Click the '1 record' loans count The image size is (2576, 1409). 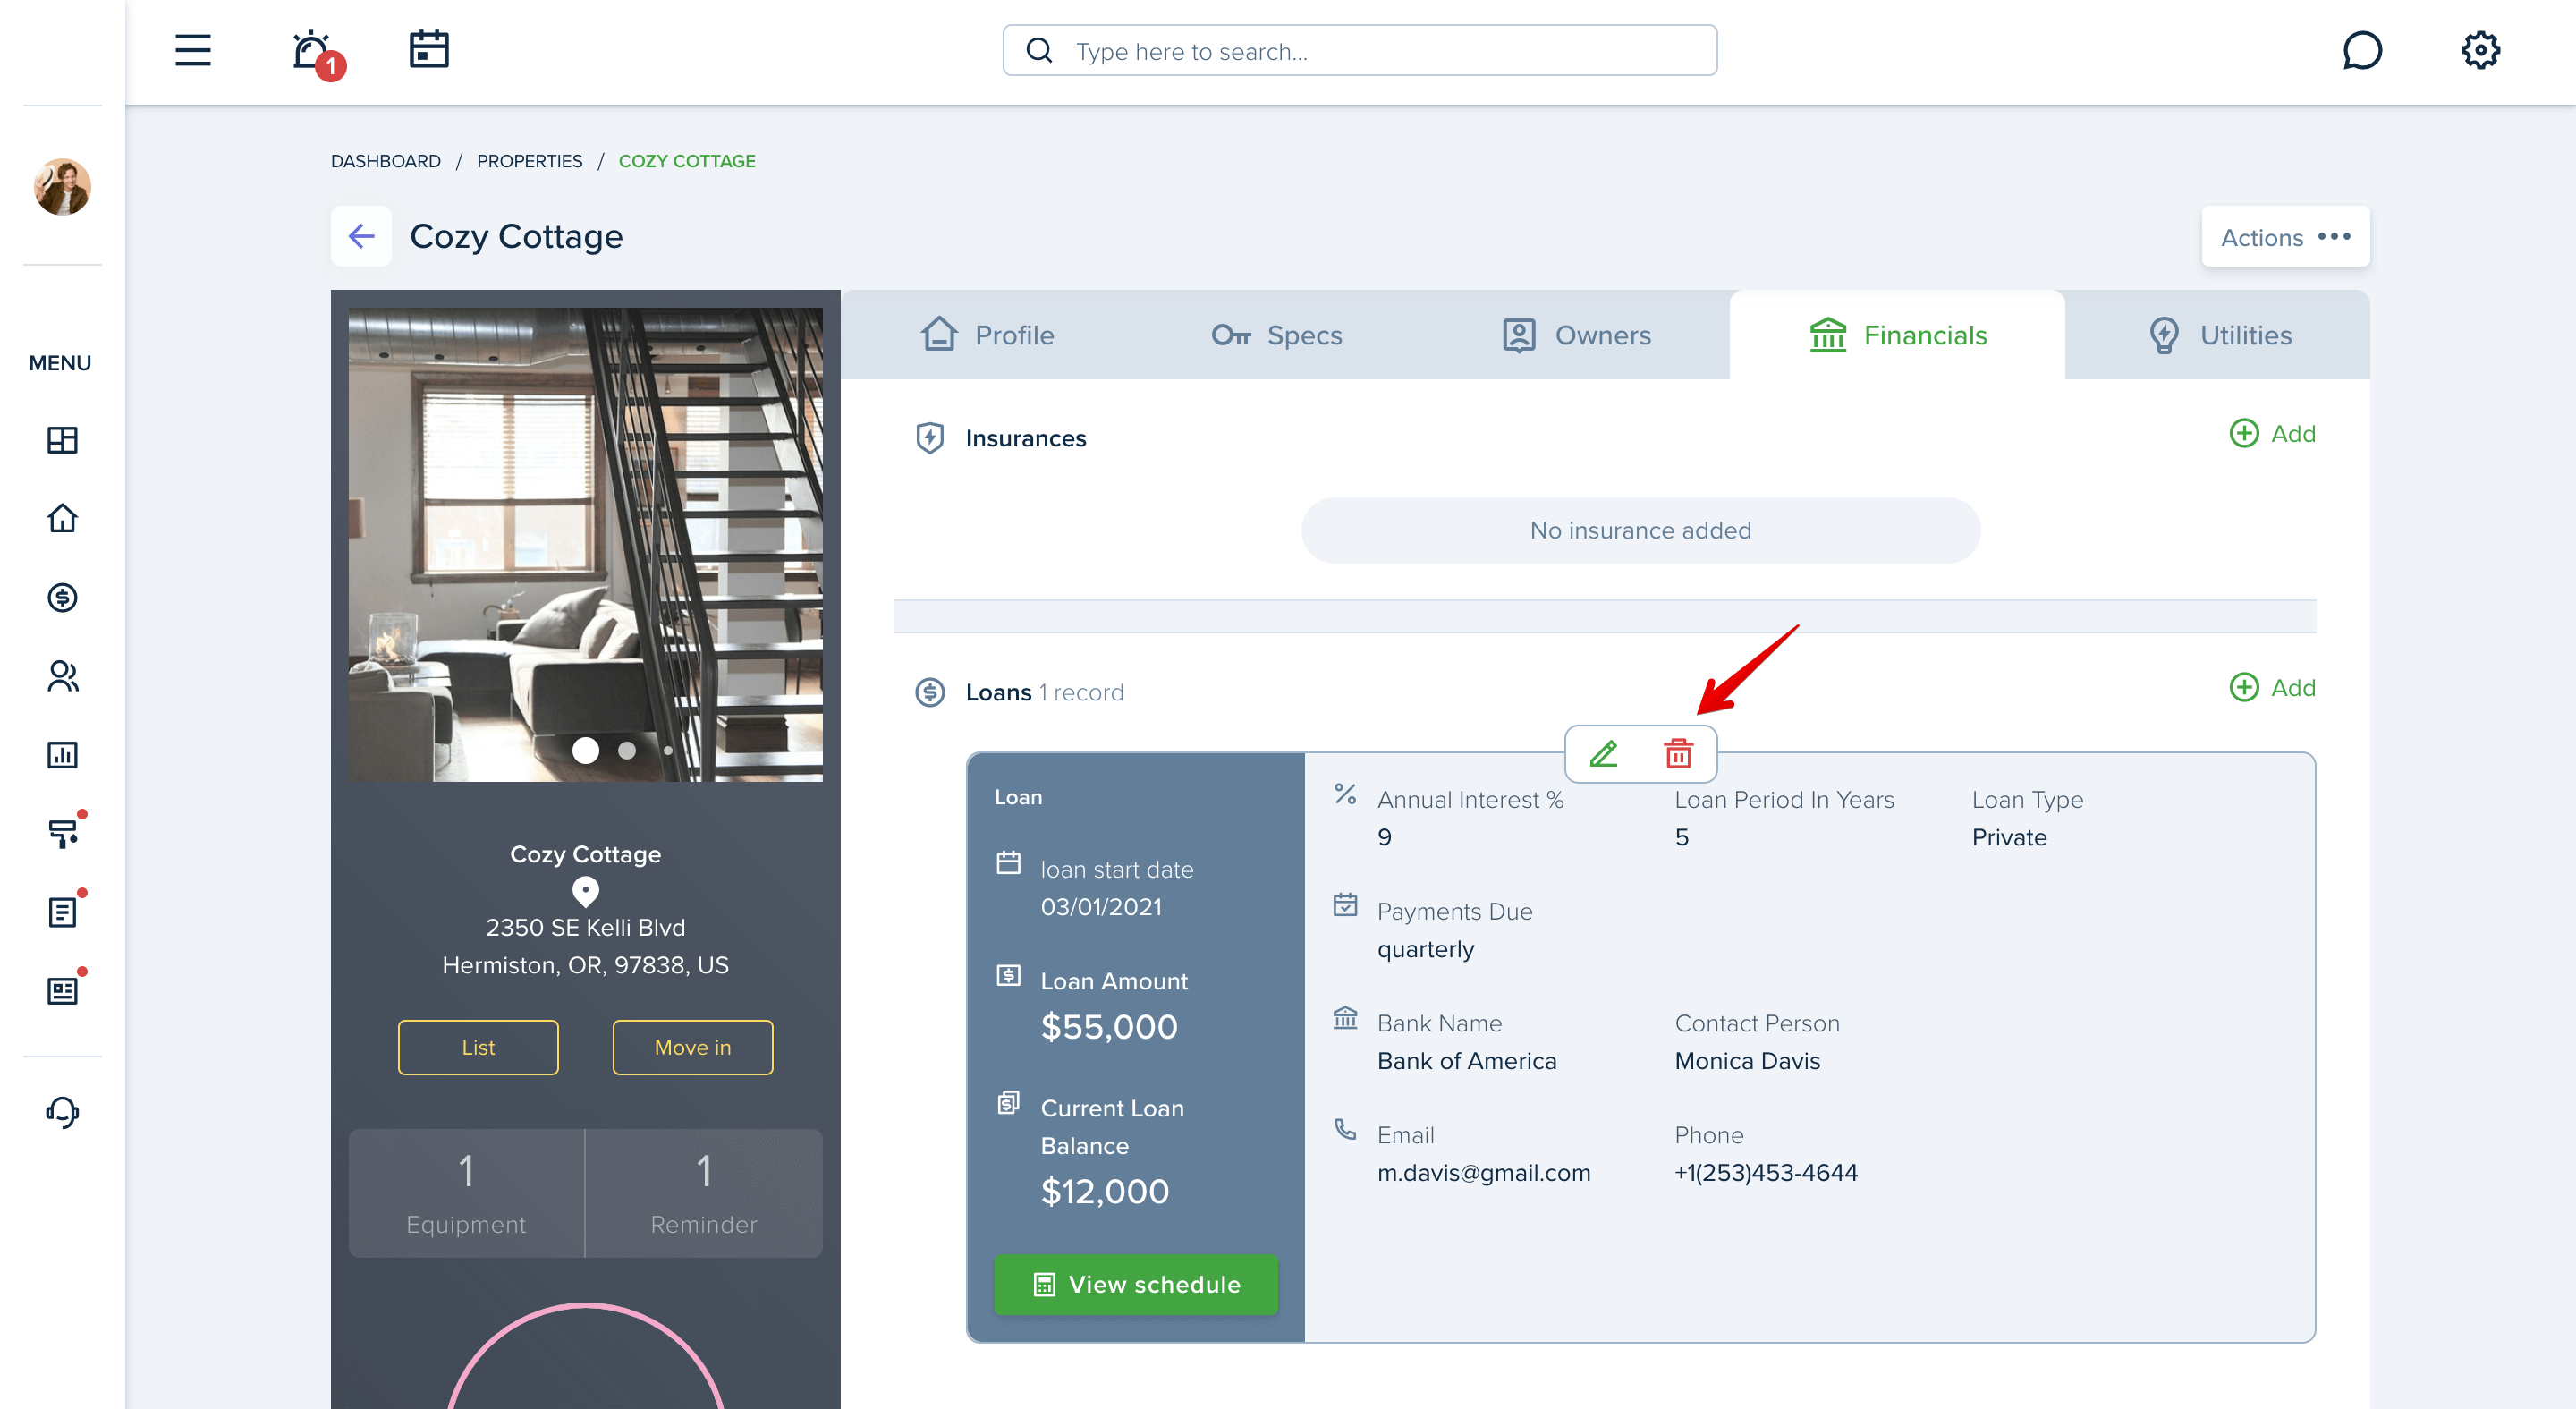coord(1081,693)
